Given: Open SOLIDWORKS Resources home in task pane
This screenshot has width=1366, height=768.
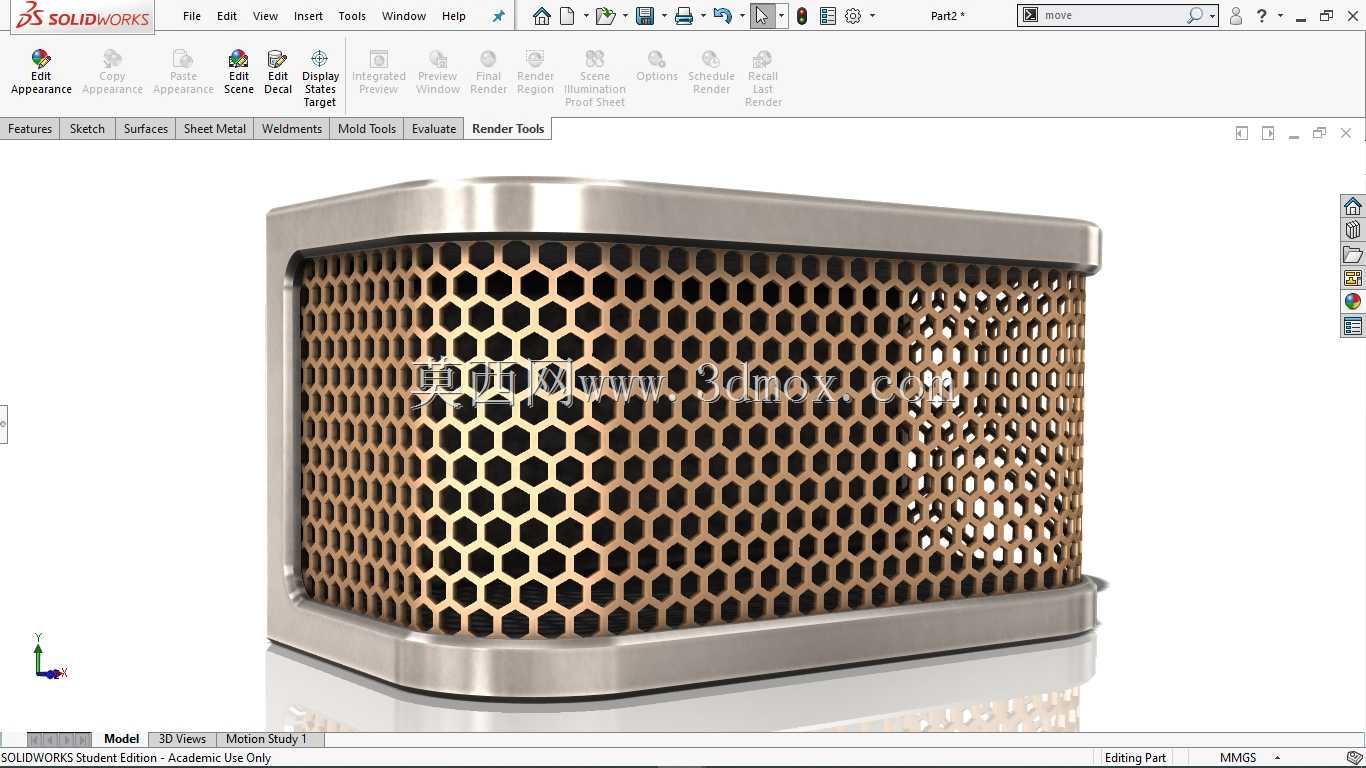Looking at the screenshot, I should coord(1353,206).
